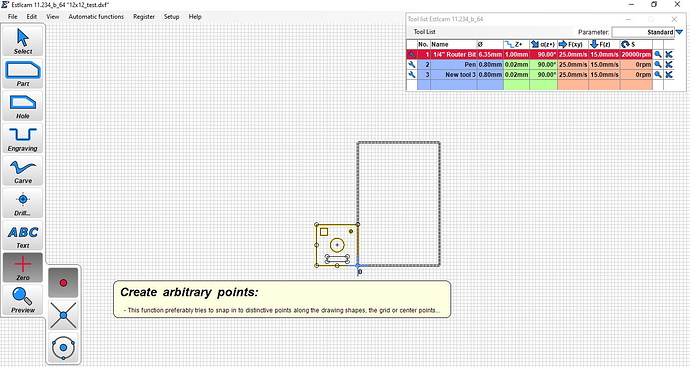Choose the Part toolpath tool
The image size is (690, 367).
[x=23, y=73]
